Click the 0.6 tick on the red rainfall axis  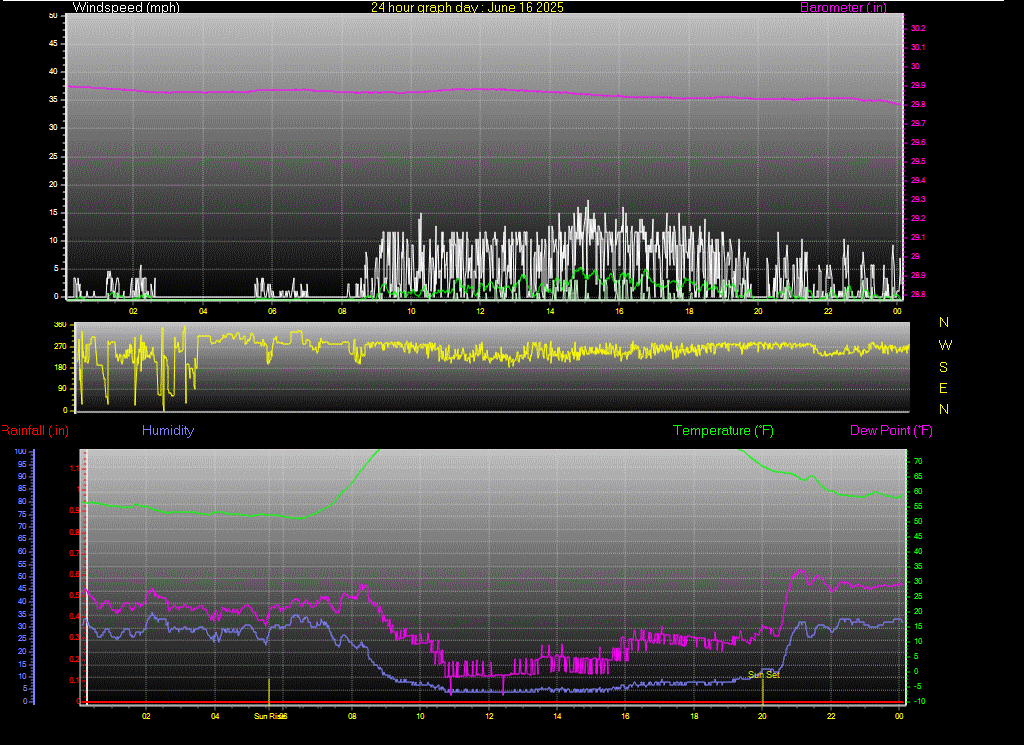point(74,575)
